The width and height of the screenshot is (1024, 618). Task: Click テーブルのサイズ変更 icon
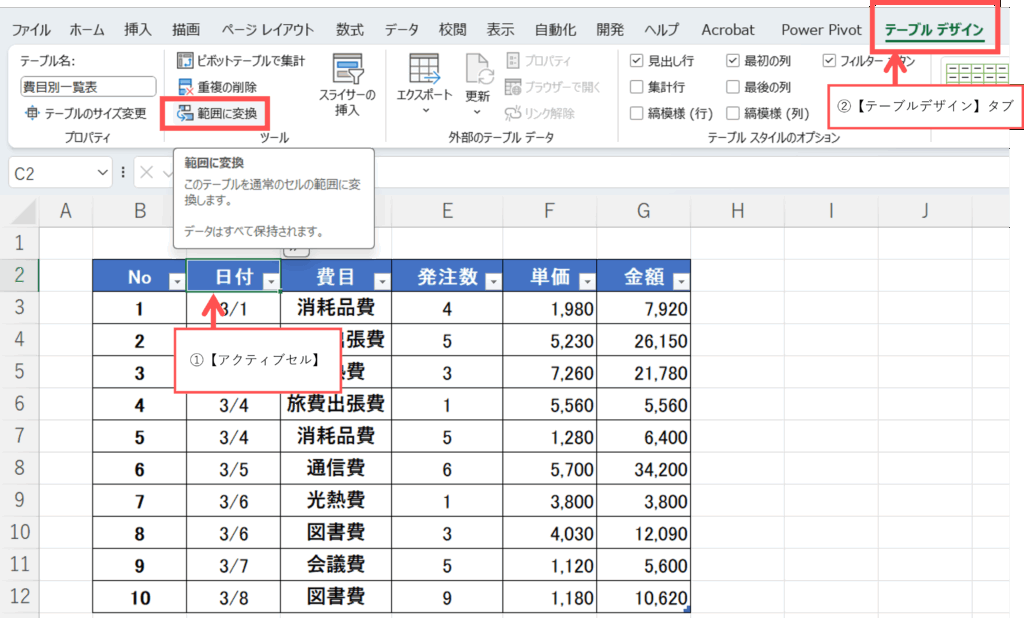tap(32, 113)
